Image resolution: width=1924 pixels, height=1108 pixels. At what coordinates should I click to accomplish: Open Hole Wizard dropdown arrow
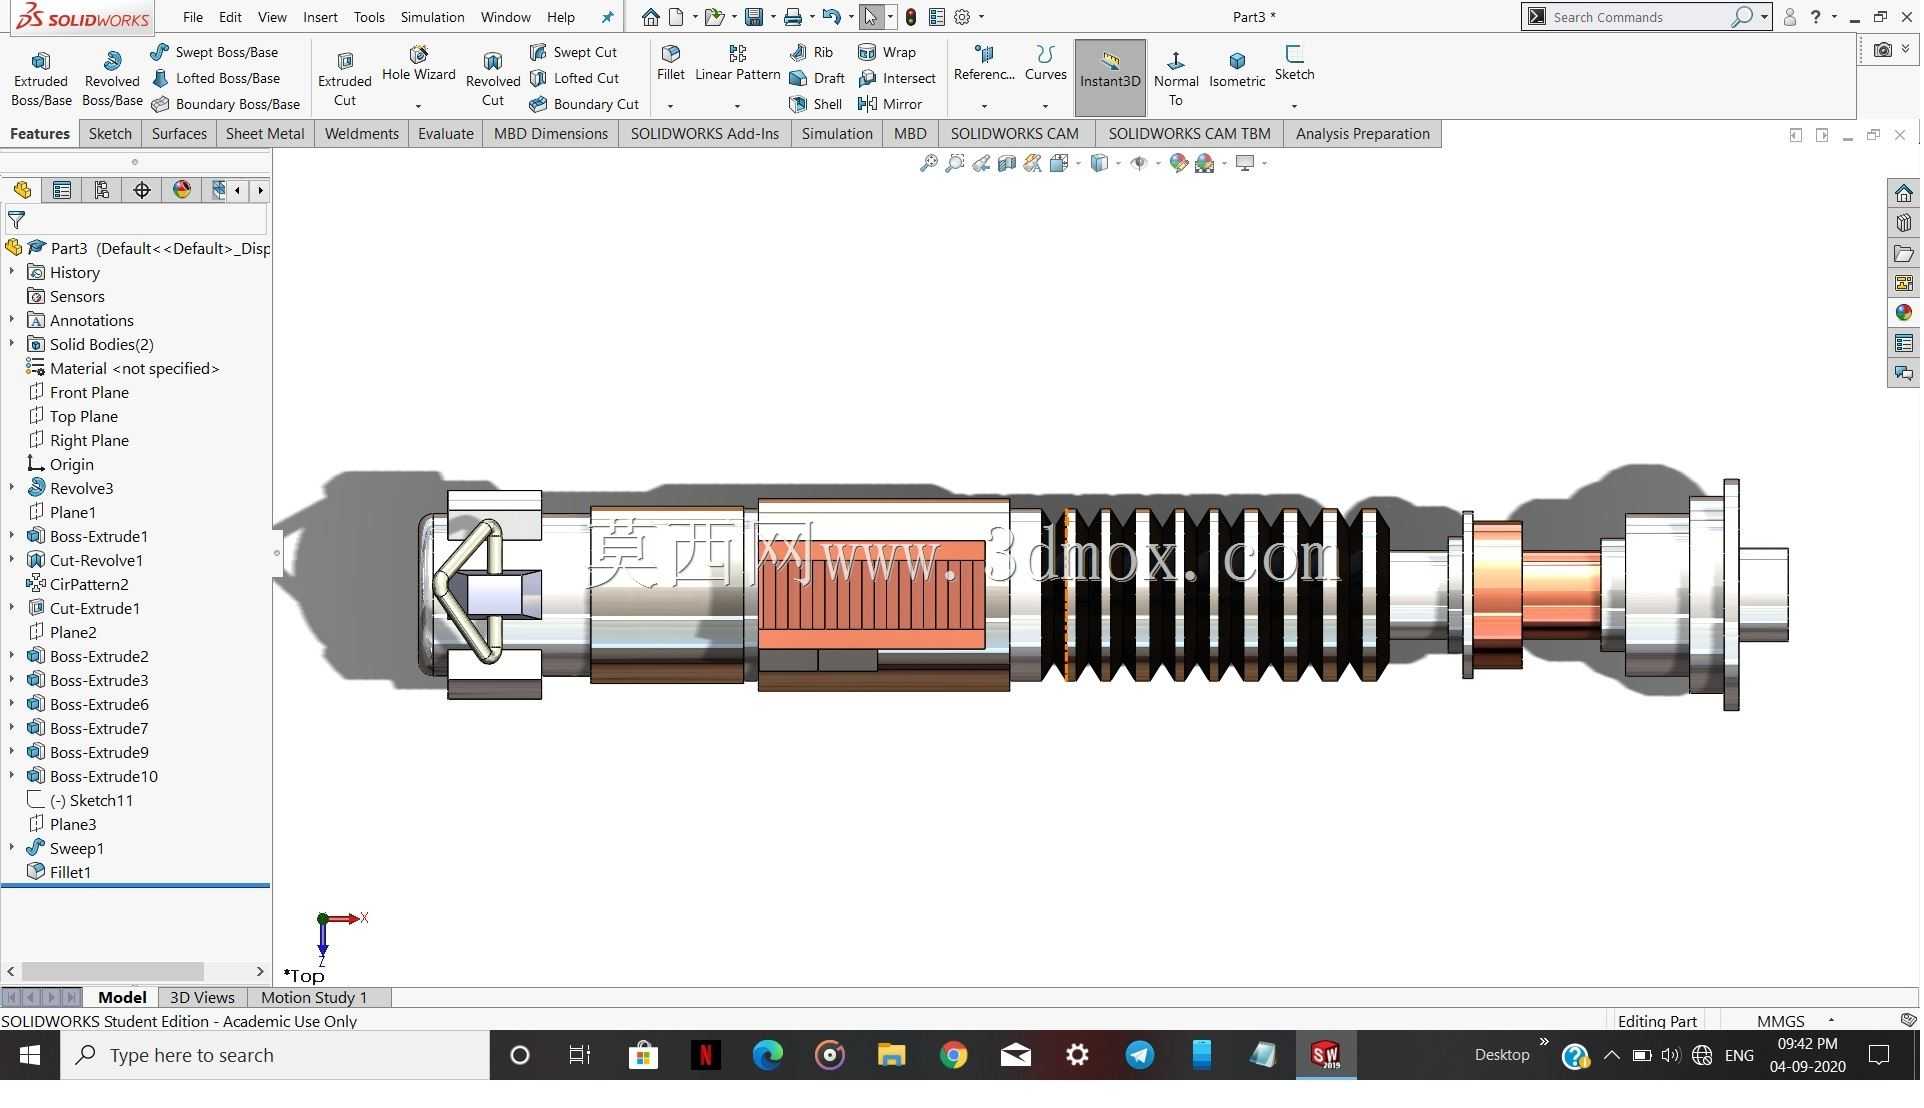pyautogui.click(x=418, y=105)
